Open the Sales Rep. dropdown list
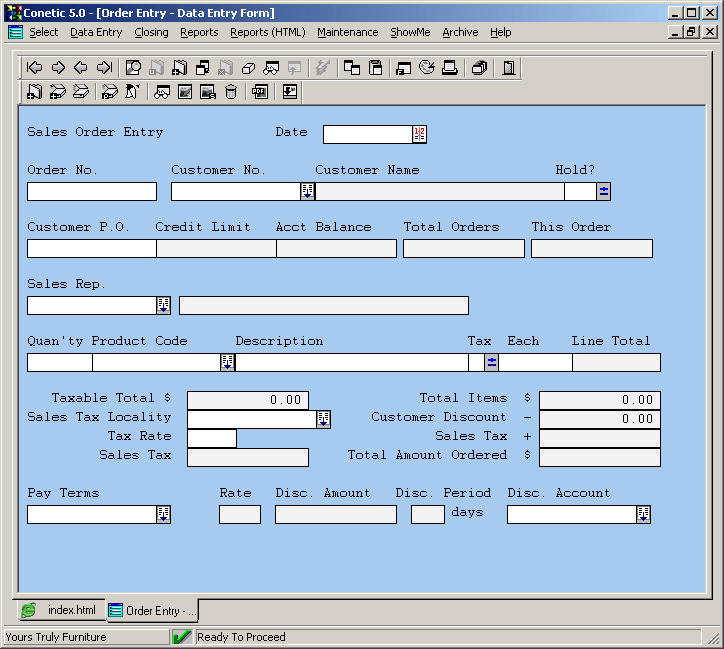Viewport: 724px width, 649px height. 164,305
